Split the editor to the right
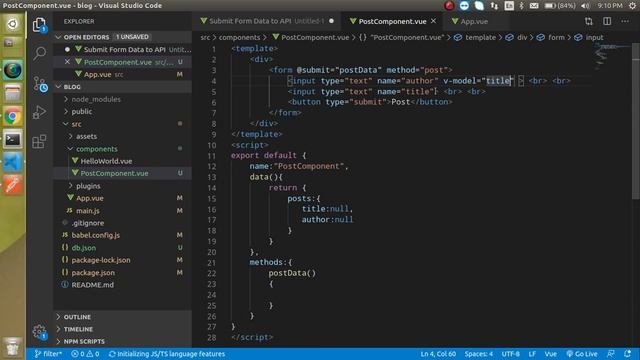 [x=607, y=21]
